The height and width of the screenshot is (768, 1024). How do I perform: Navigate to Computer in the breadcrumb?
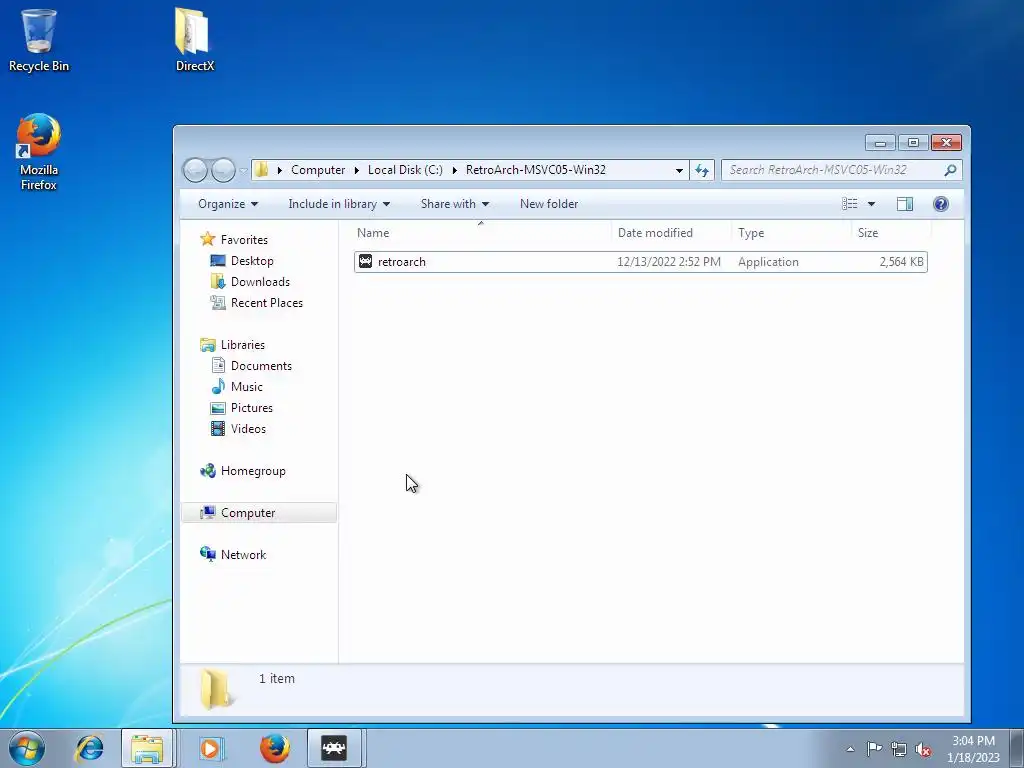tap(318, 170)
